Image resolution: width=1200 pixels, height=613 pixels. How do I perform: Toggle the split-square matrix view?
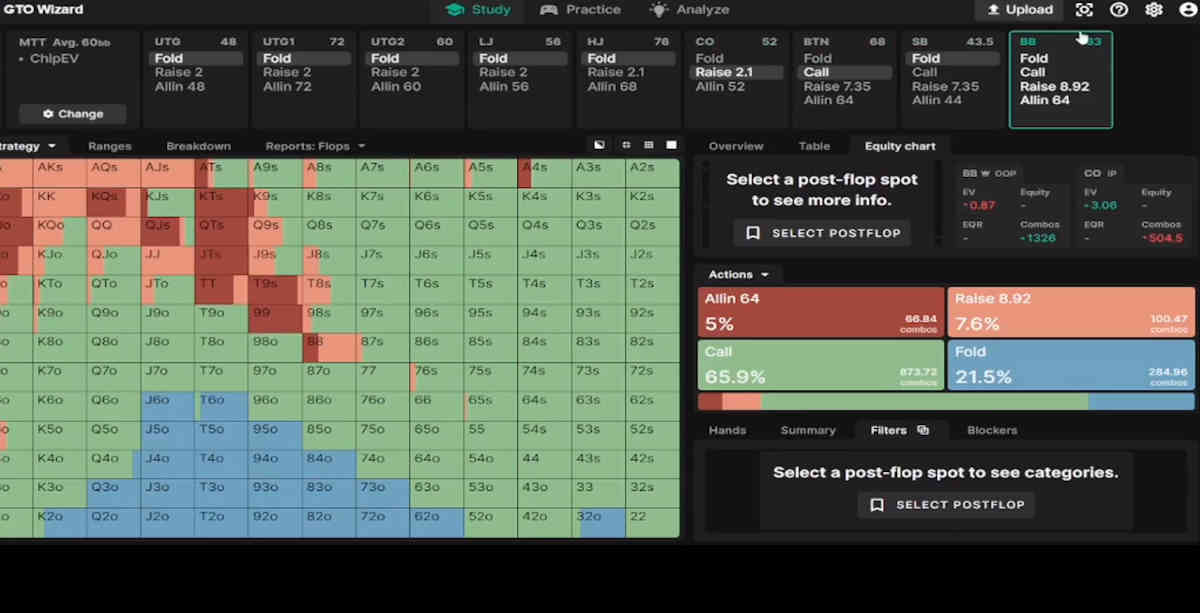pyautogui.click(x=599, y=145)
